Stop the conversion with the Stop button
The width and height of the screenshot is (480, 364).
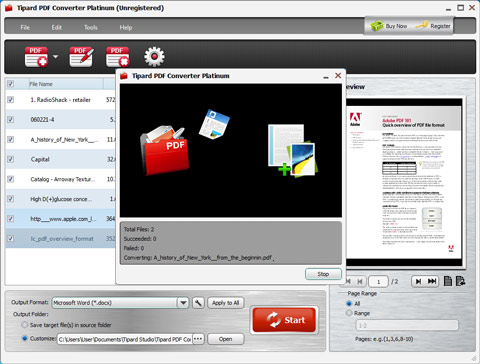click(x=323, y=274)
